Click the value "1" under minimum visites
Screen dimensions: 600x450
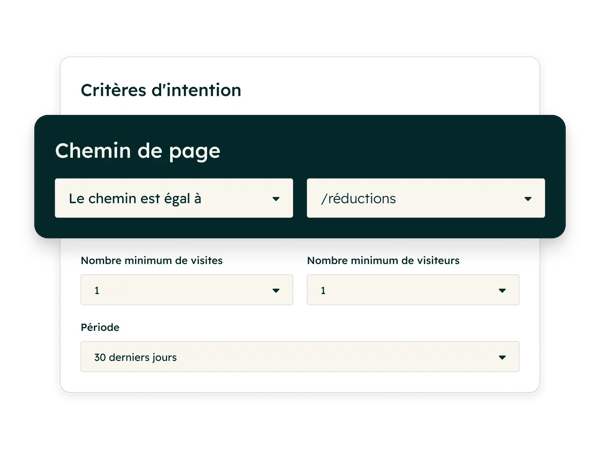tap(97, 291)
